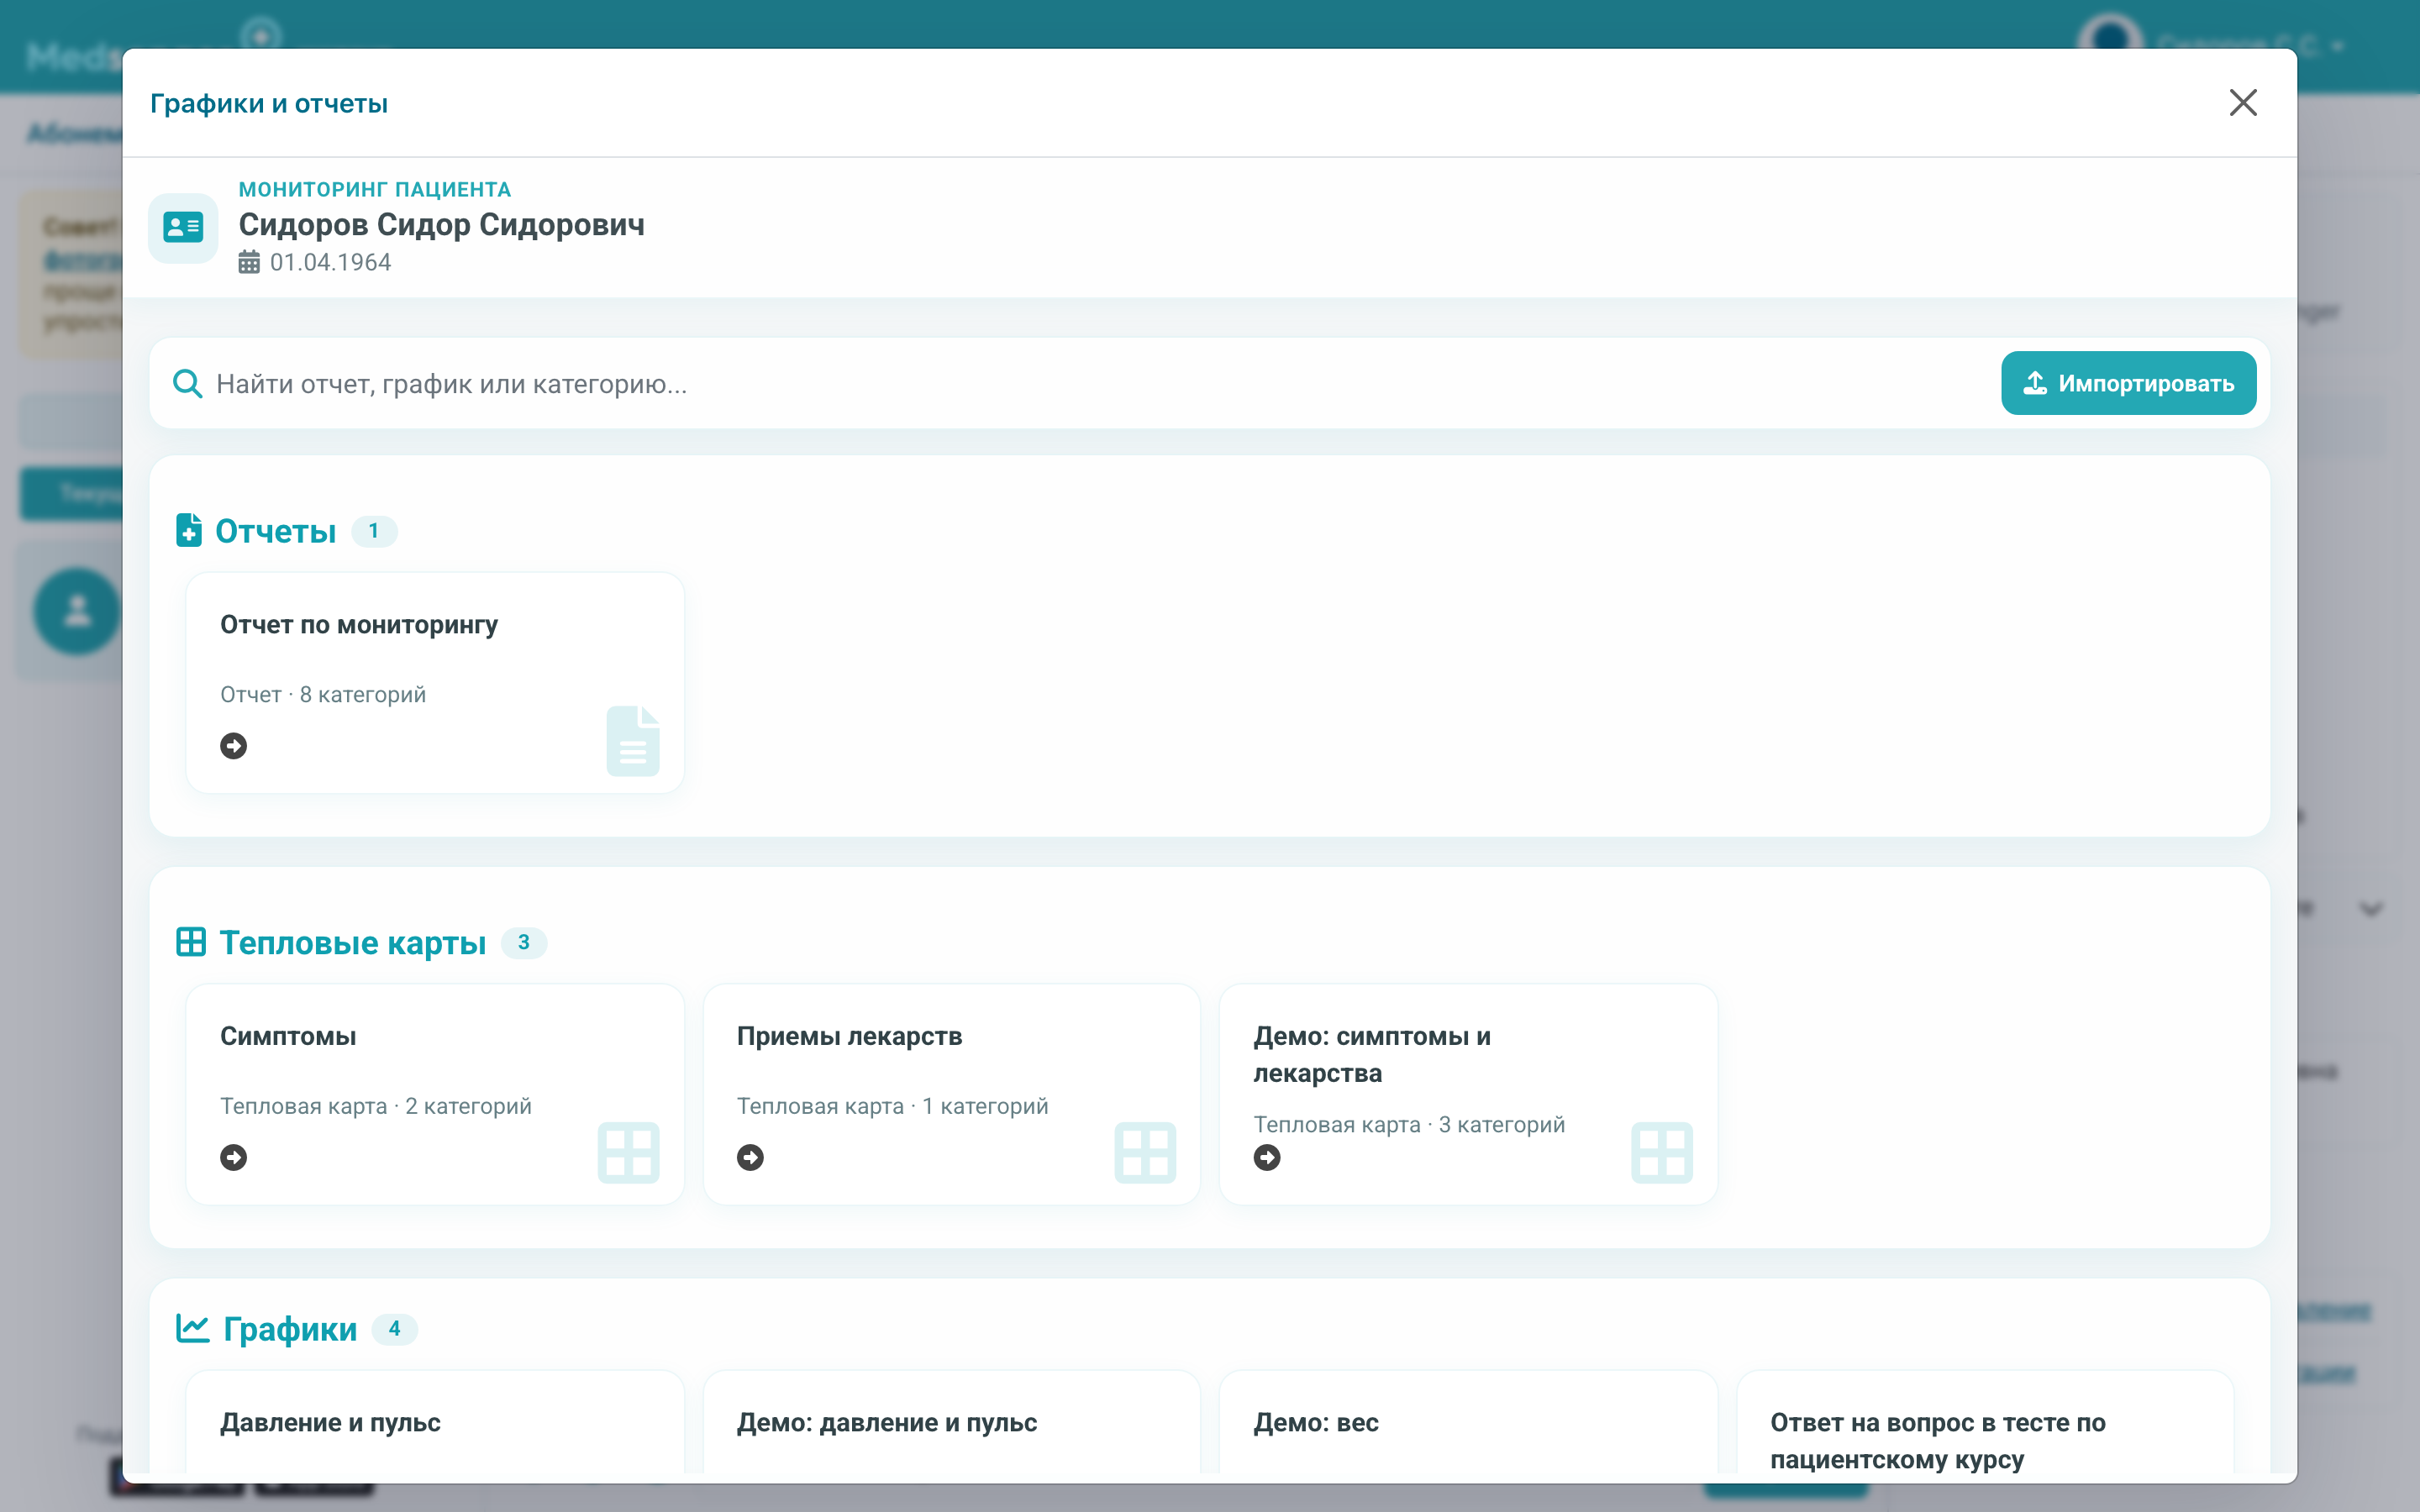Click grid icon on Демо: симптомы и лекарства
The height and width of the screenshot is (1512, 2420).
(1662, 1153)
